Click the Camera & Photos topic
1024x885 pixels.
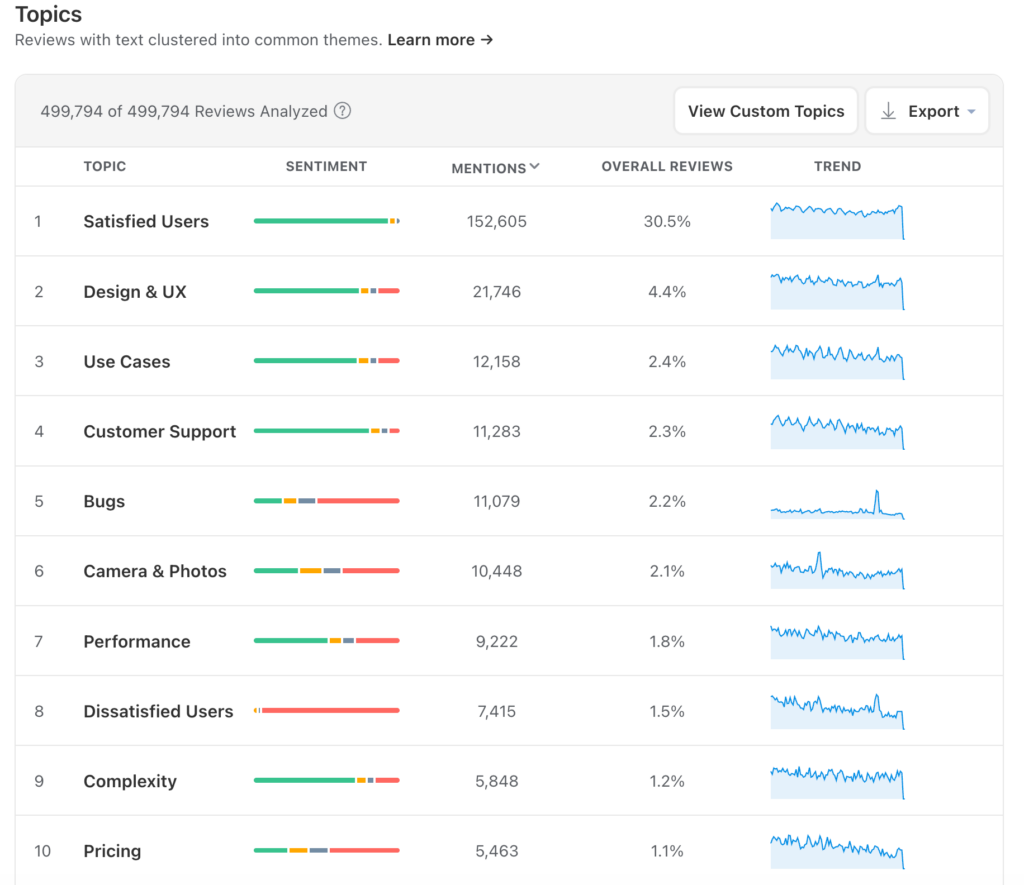155,572
